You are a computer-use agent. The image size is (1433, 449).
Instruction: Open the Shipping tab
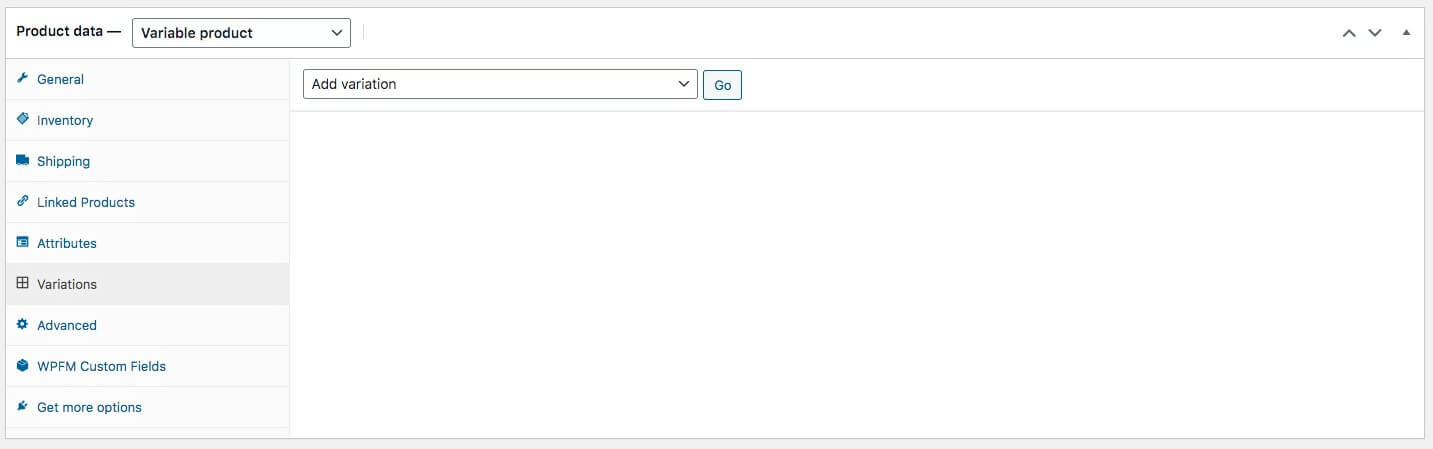pyautogui.click(x=63, y=161)
